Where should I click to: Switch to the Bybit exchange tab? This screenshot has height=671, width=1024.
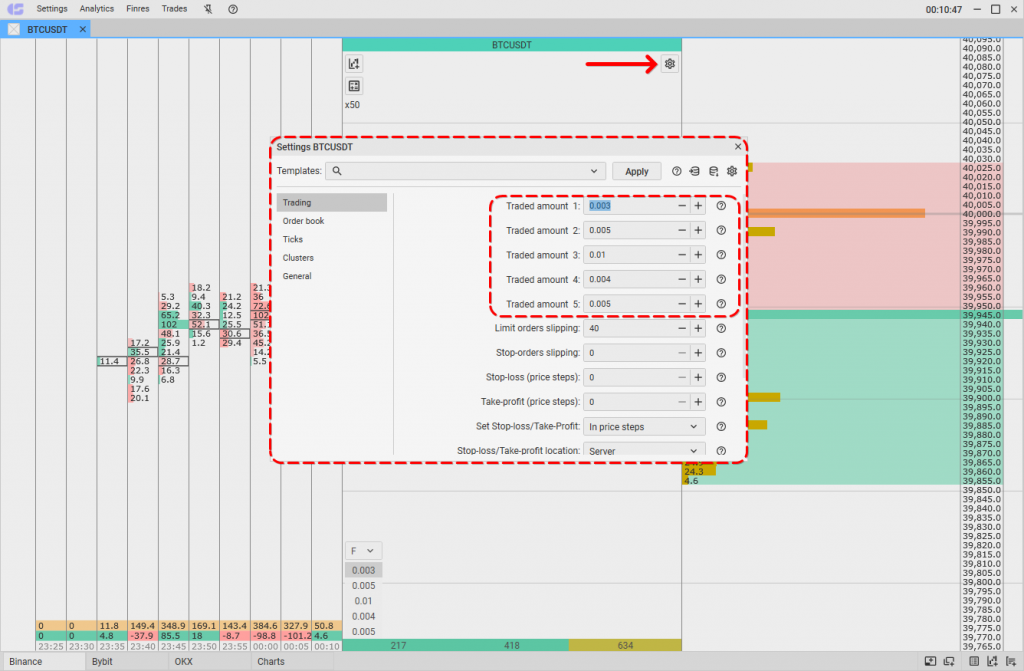[102, 661]
